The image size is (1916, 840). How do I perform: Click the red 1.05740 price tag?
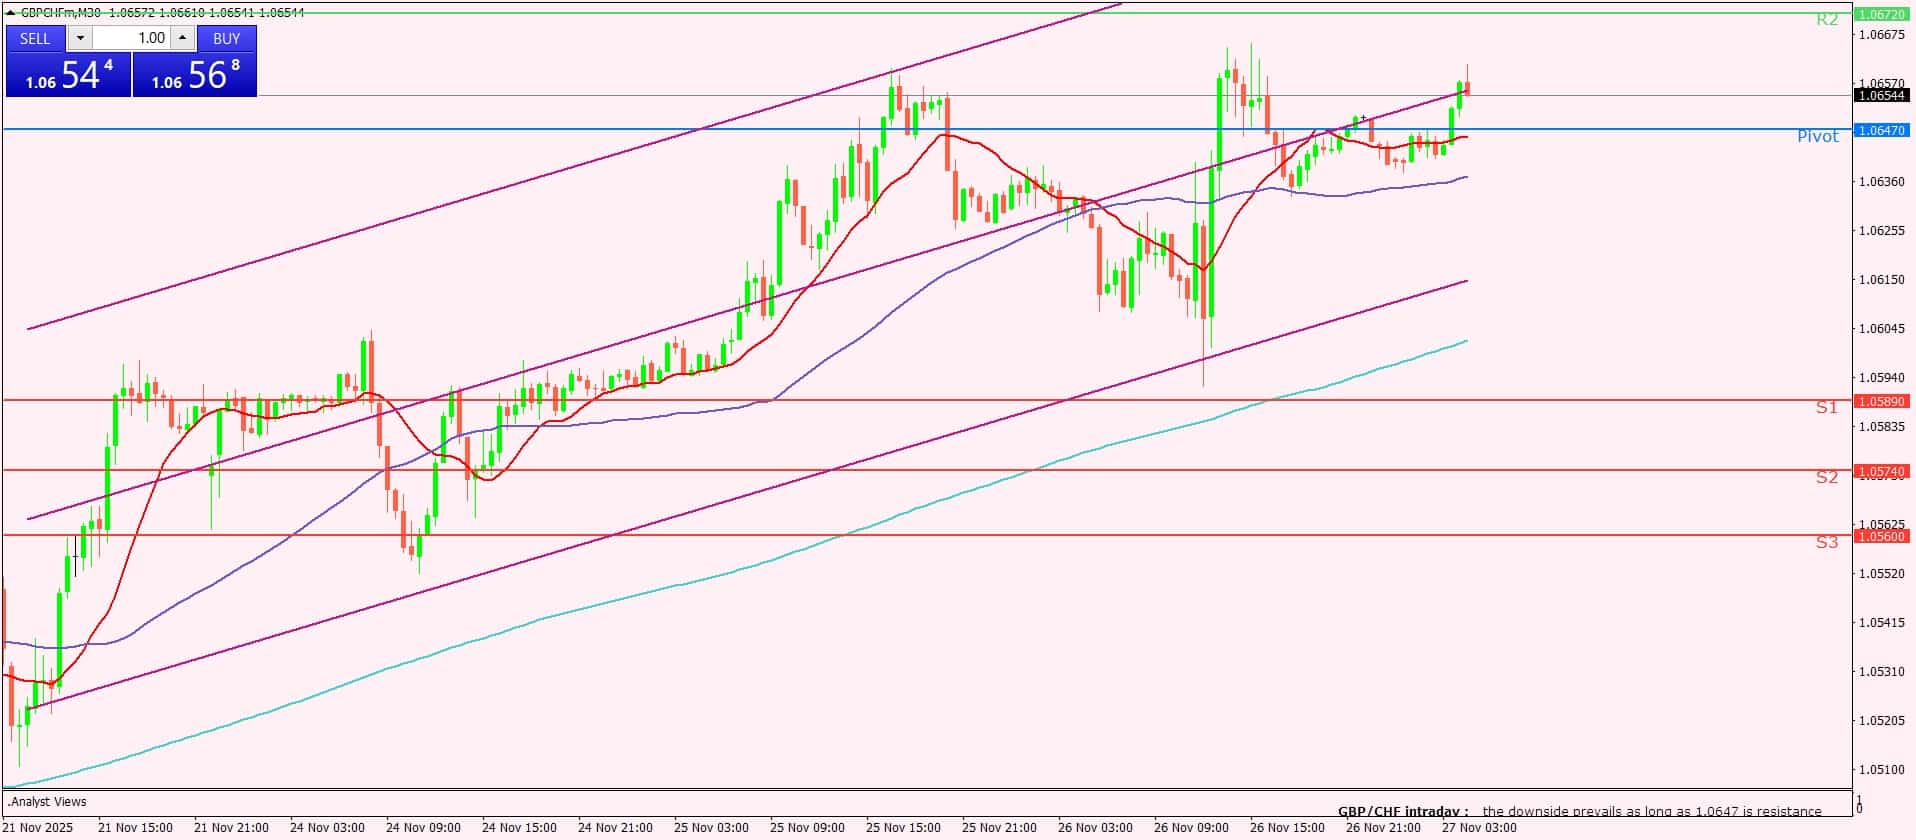(1881, 471)
